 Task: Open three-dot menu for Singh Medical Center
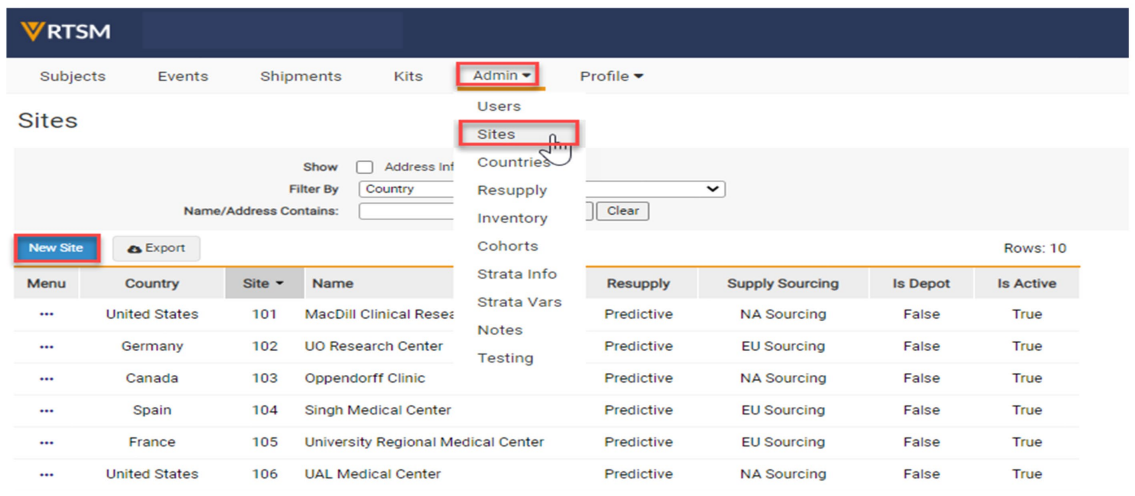coord(46,410)
